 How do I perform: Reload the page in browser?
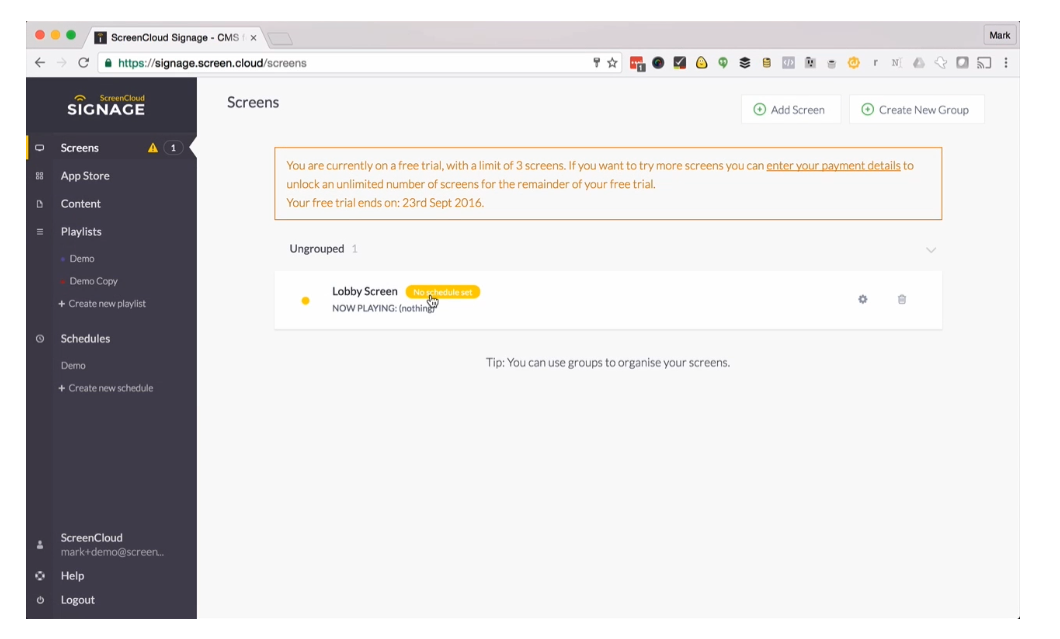(84, 63)
